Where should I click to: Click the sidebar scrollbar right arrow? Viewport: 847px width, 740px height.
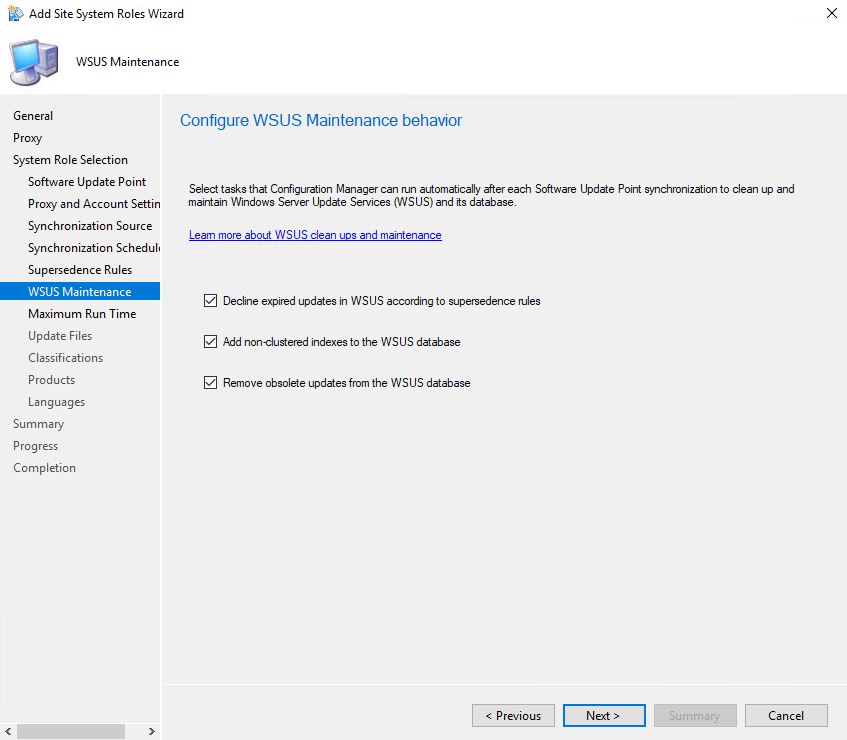(x=151, y=731)
